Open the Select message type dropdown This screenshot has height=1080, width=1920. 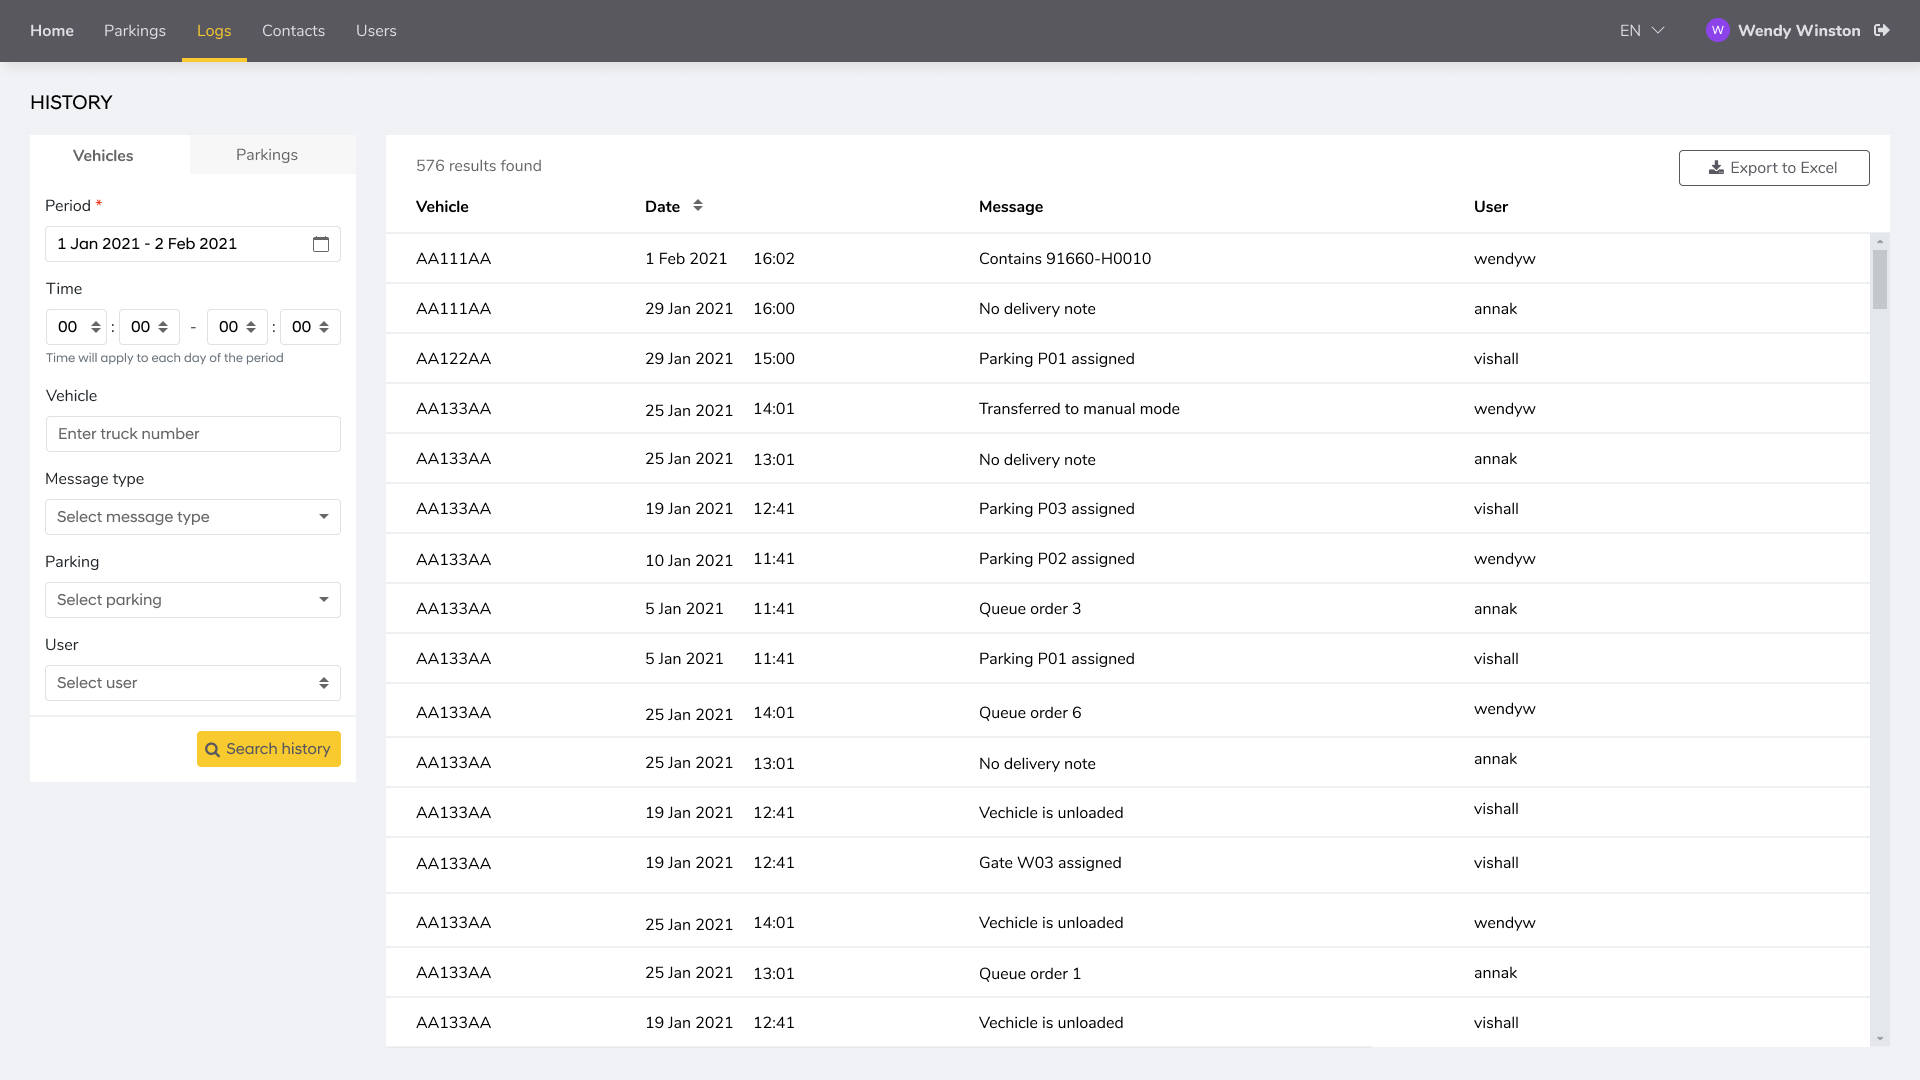pos(193,517)
